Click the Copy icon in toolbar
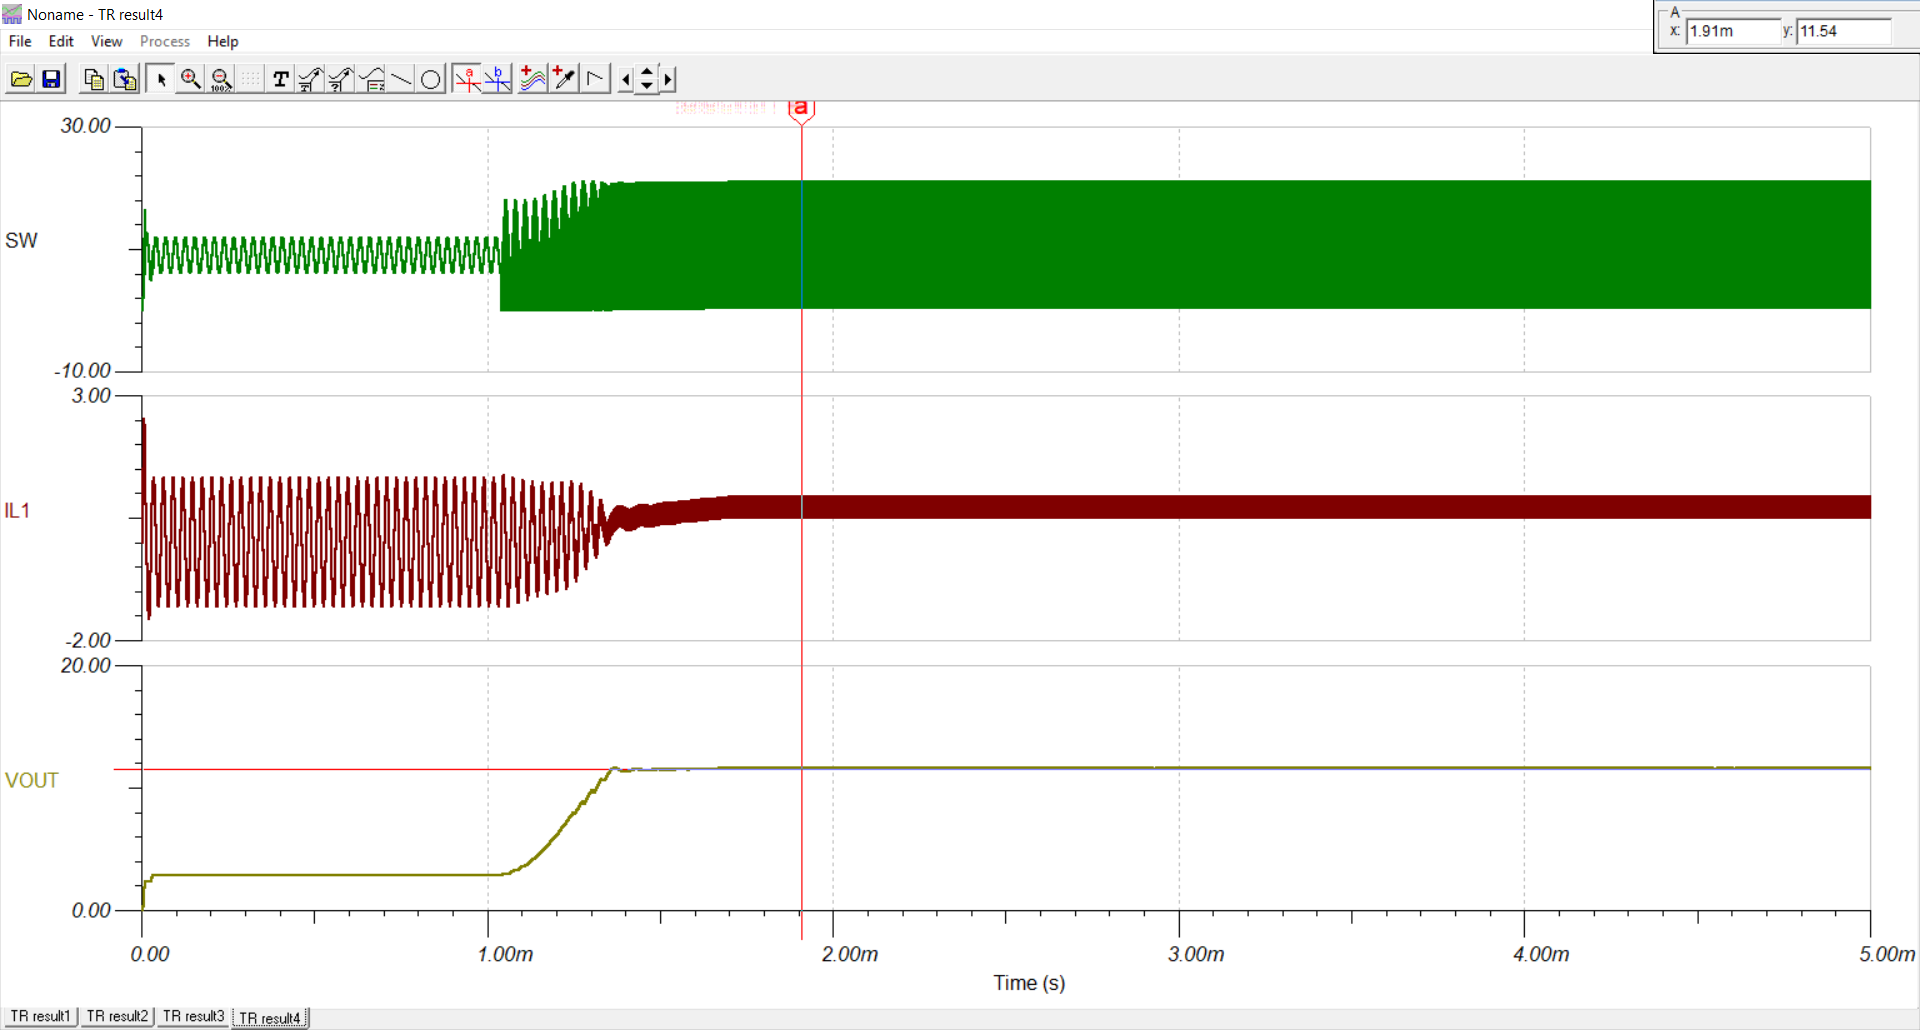Image resolution: width=1920 pixels, height=1030 pixels. tap(94, 79)
